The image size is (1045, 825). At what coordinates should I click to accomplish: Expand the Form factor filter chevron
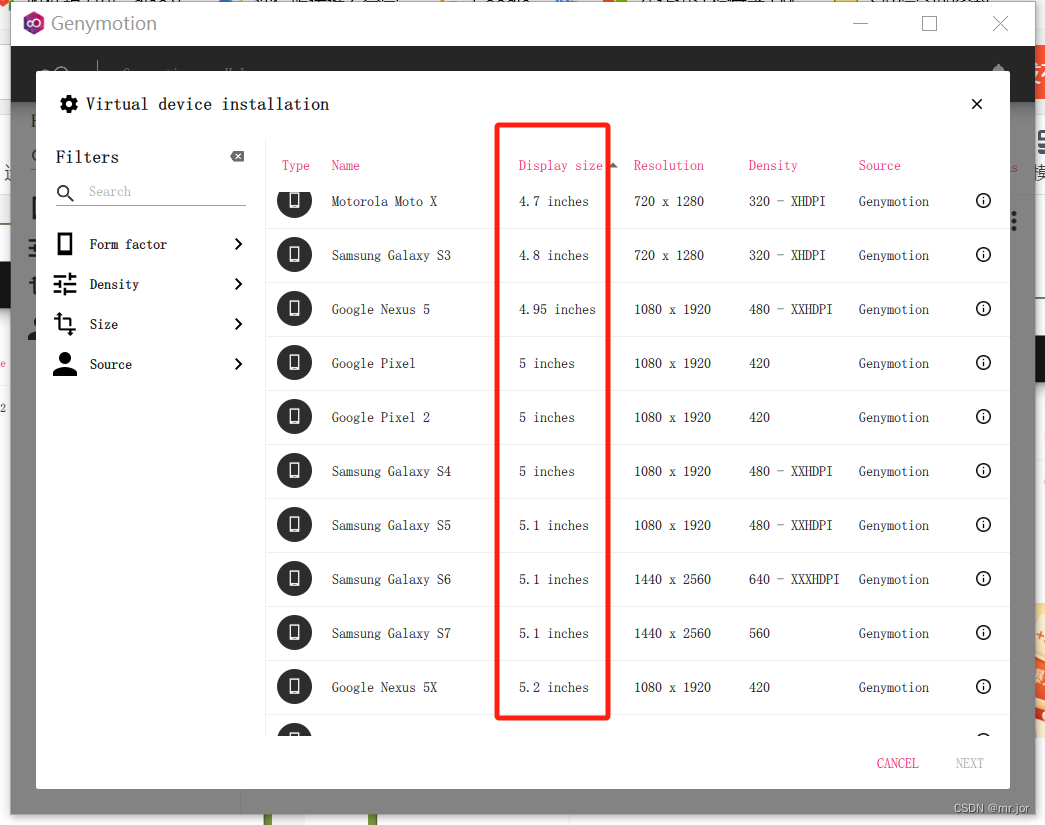[238, 244]
